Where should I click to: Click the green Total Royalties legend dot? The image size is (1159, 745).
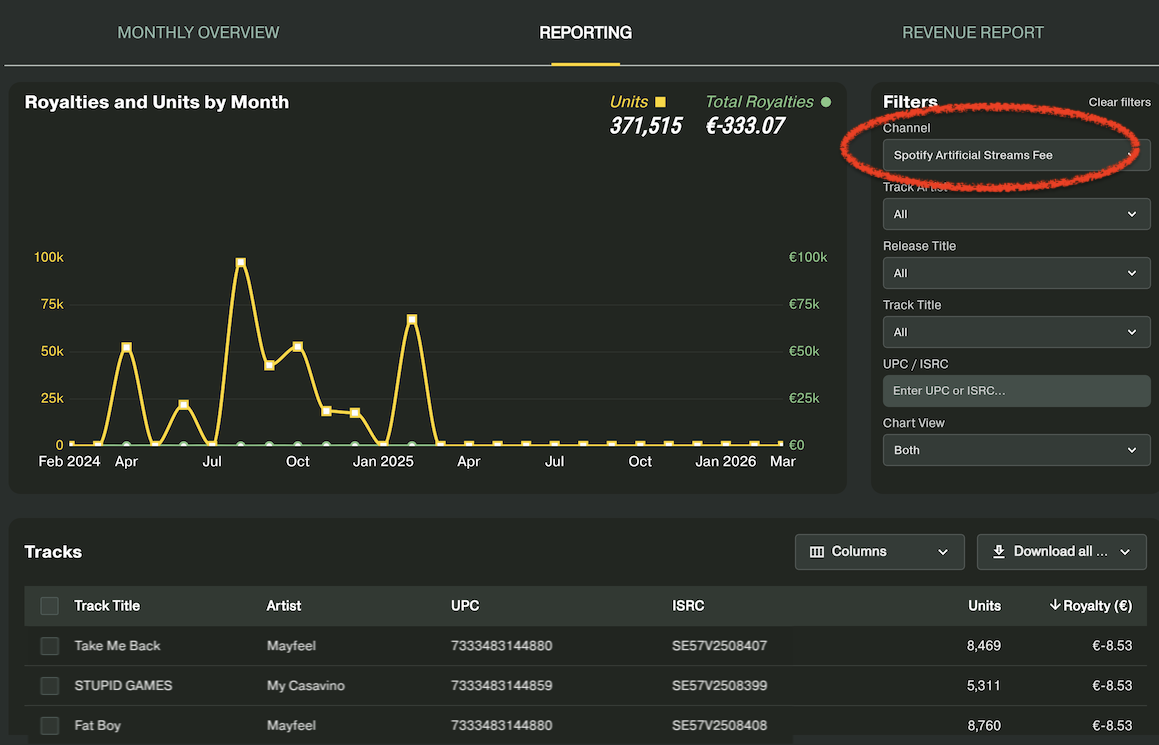coord(826,102)
